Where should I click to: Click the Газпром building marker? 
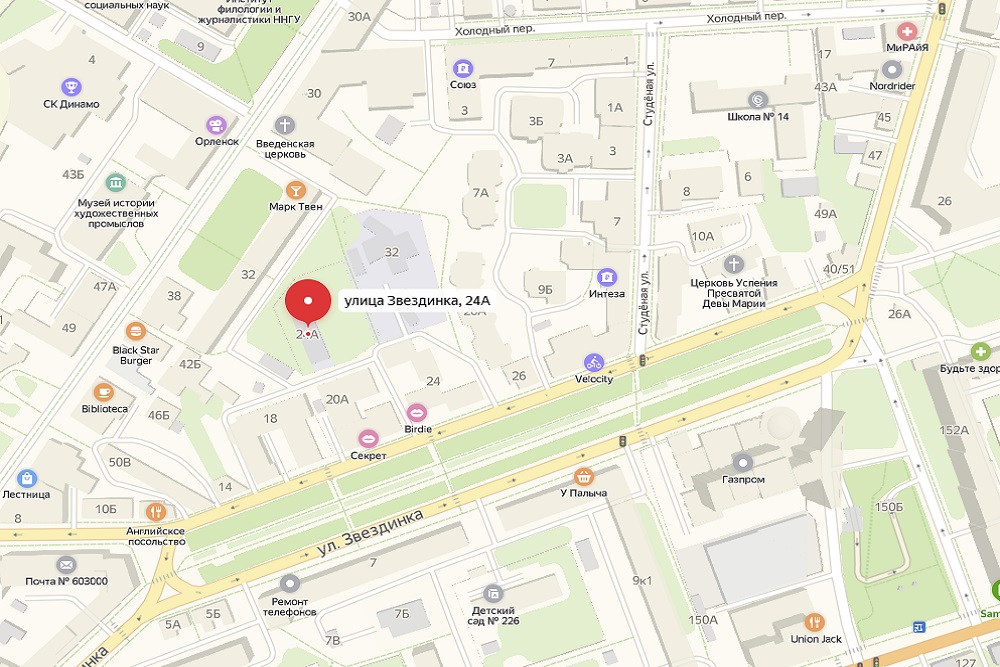point(742,463)
